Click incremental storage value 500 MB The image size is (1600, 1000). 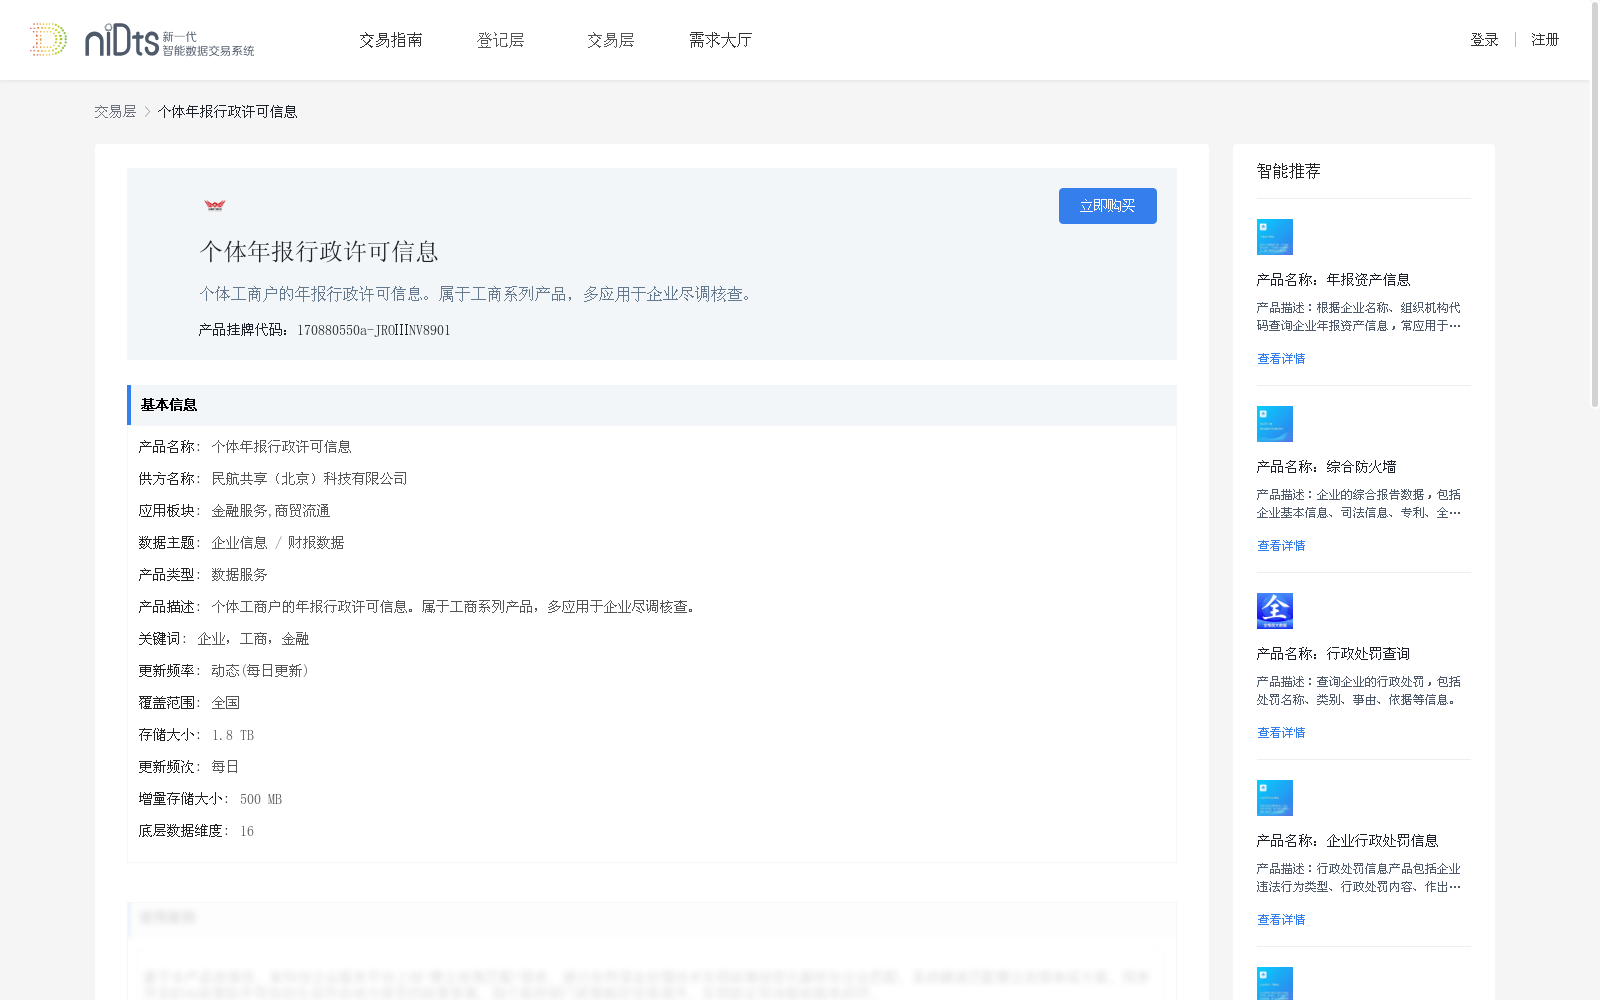coord(261,799)
